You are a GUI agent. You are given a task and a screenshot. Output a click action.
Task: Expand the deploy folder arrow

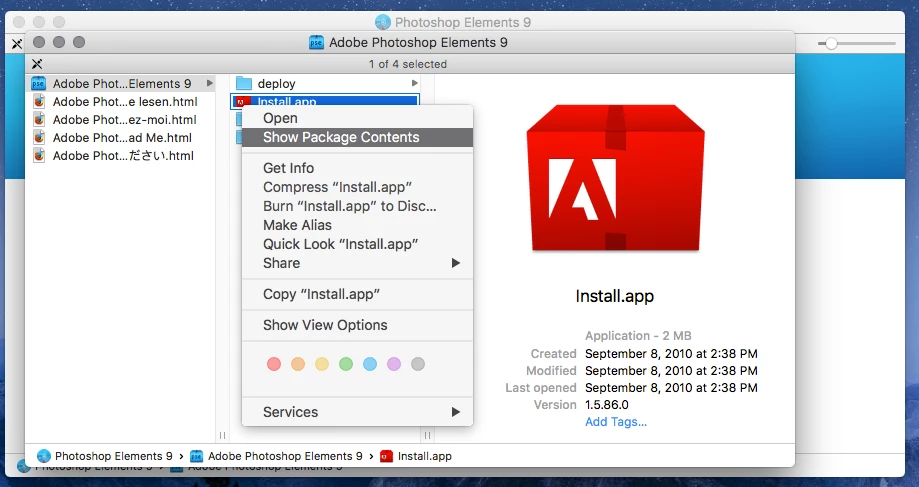[414, 83]
